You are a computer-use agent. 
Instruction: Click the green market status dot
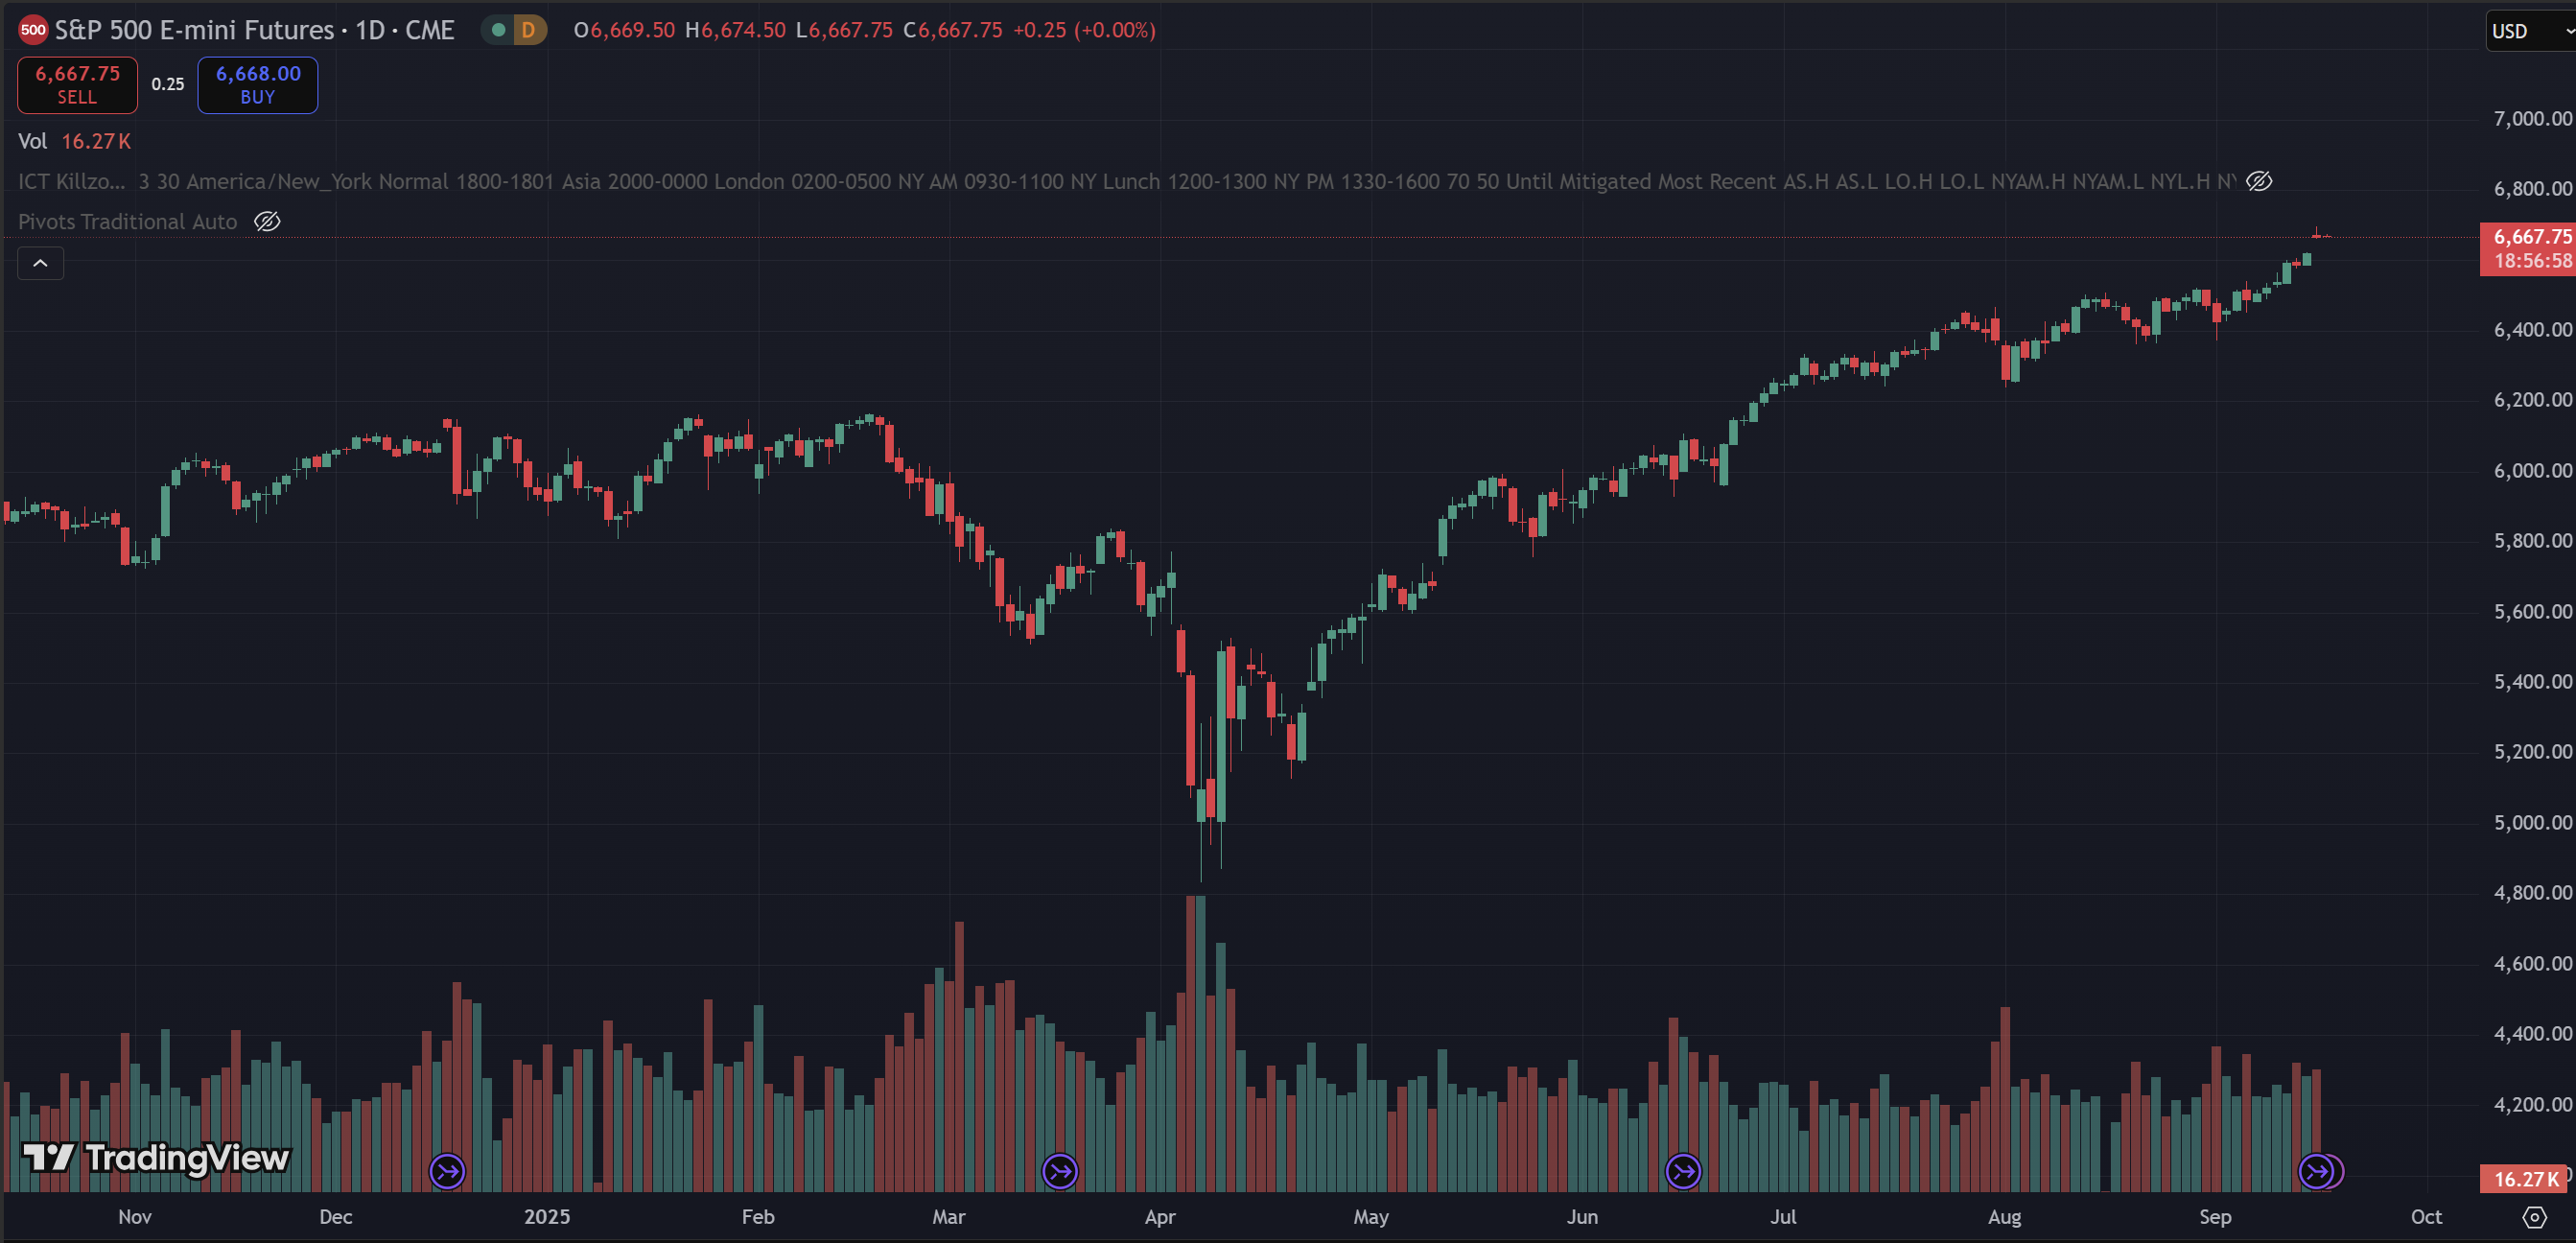498,30
